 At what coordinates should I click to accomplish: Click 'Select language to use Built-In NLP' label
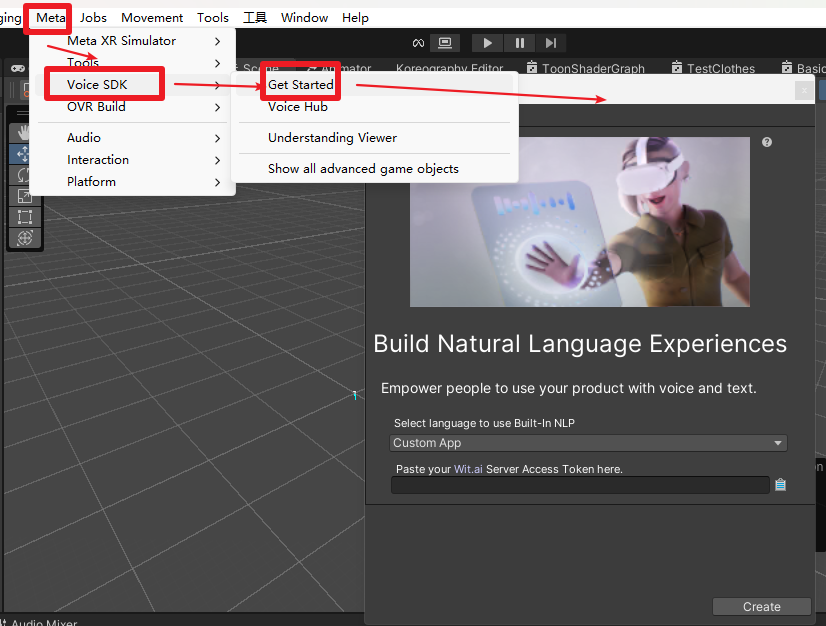click(484, 423)
